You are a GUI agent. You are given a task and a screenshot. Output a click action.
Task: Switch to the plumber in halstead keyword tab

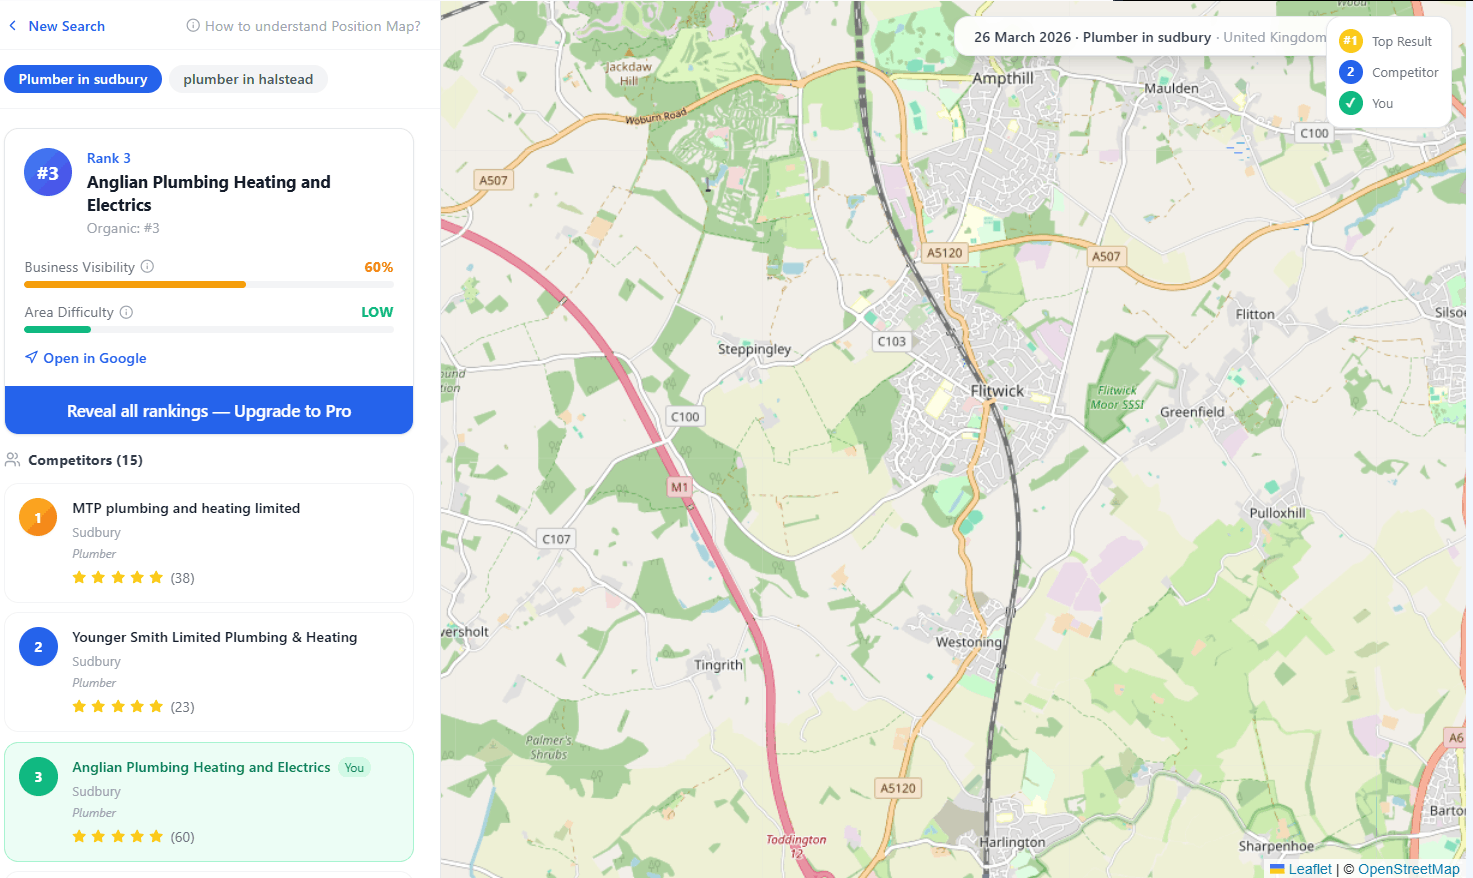tap(248, 78)
